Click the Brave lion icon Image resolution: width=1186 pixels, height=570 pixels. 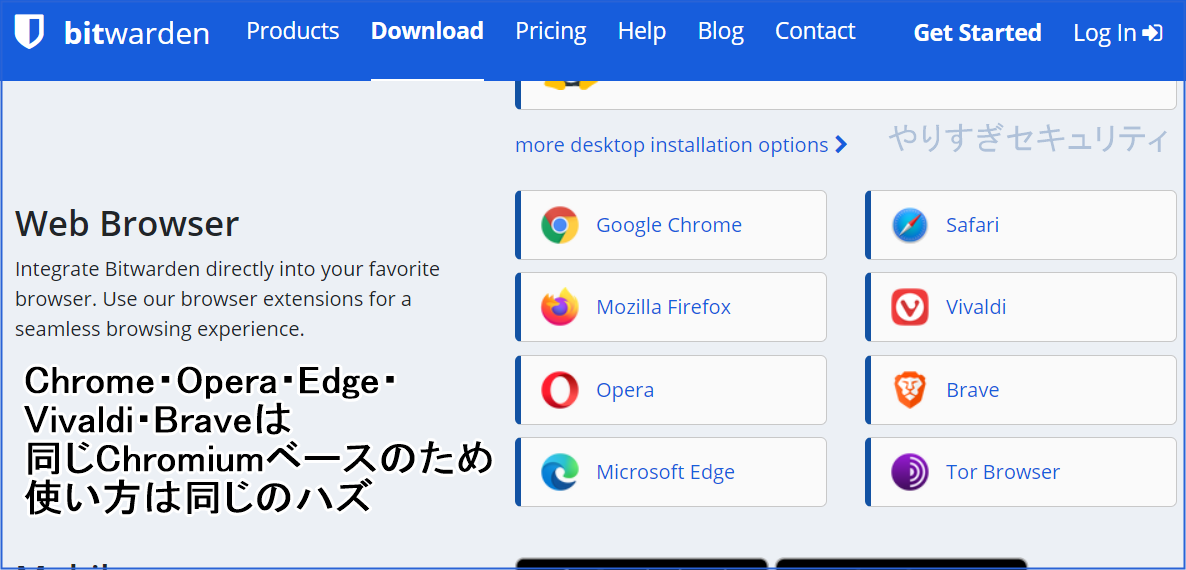pyautogui.click(x=910, y=390)
